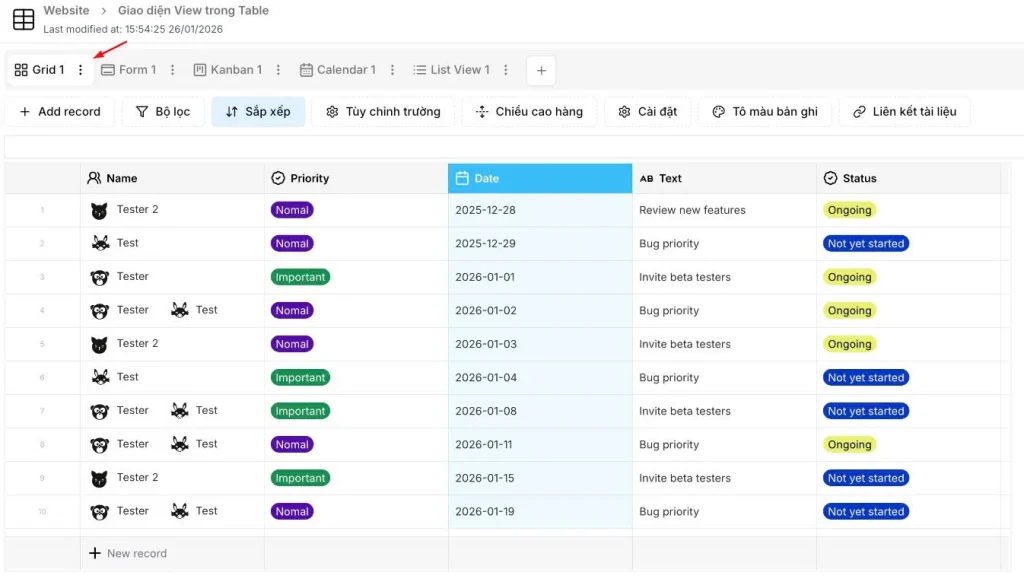Open the Grid 1 three-dot options menu
This screenshot has height=582, width=1024.
(x=81, y=70)
